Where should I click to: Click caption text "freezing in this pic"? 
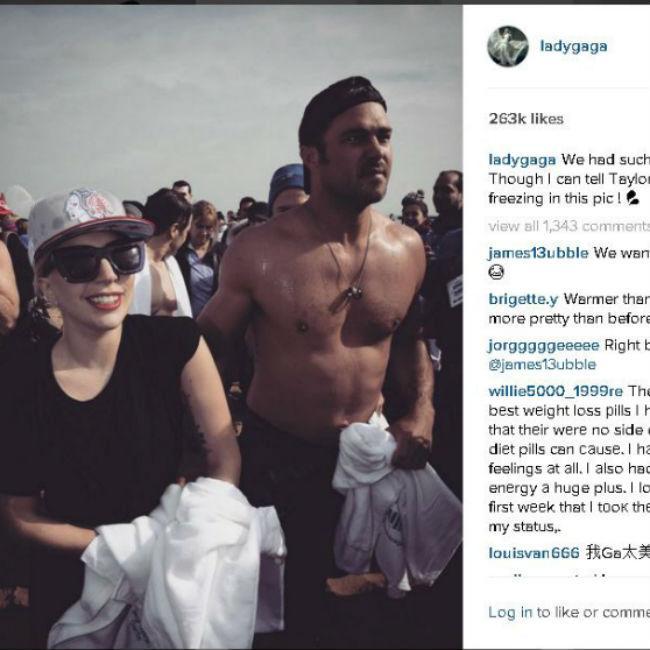555,199
